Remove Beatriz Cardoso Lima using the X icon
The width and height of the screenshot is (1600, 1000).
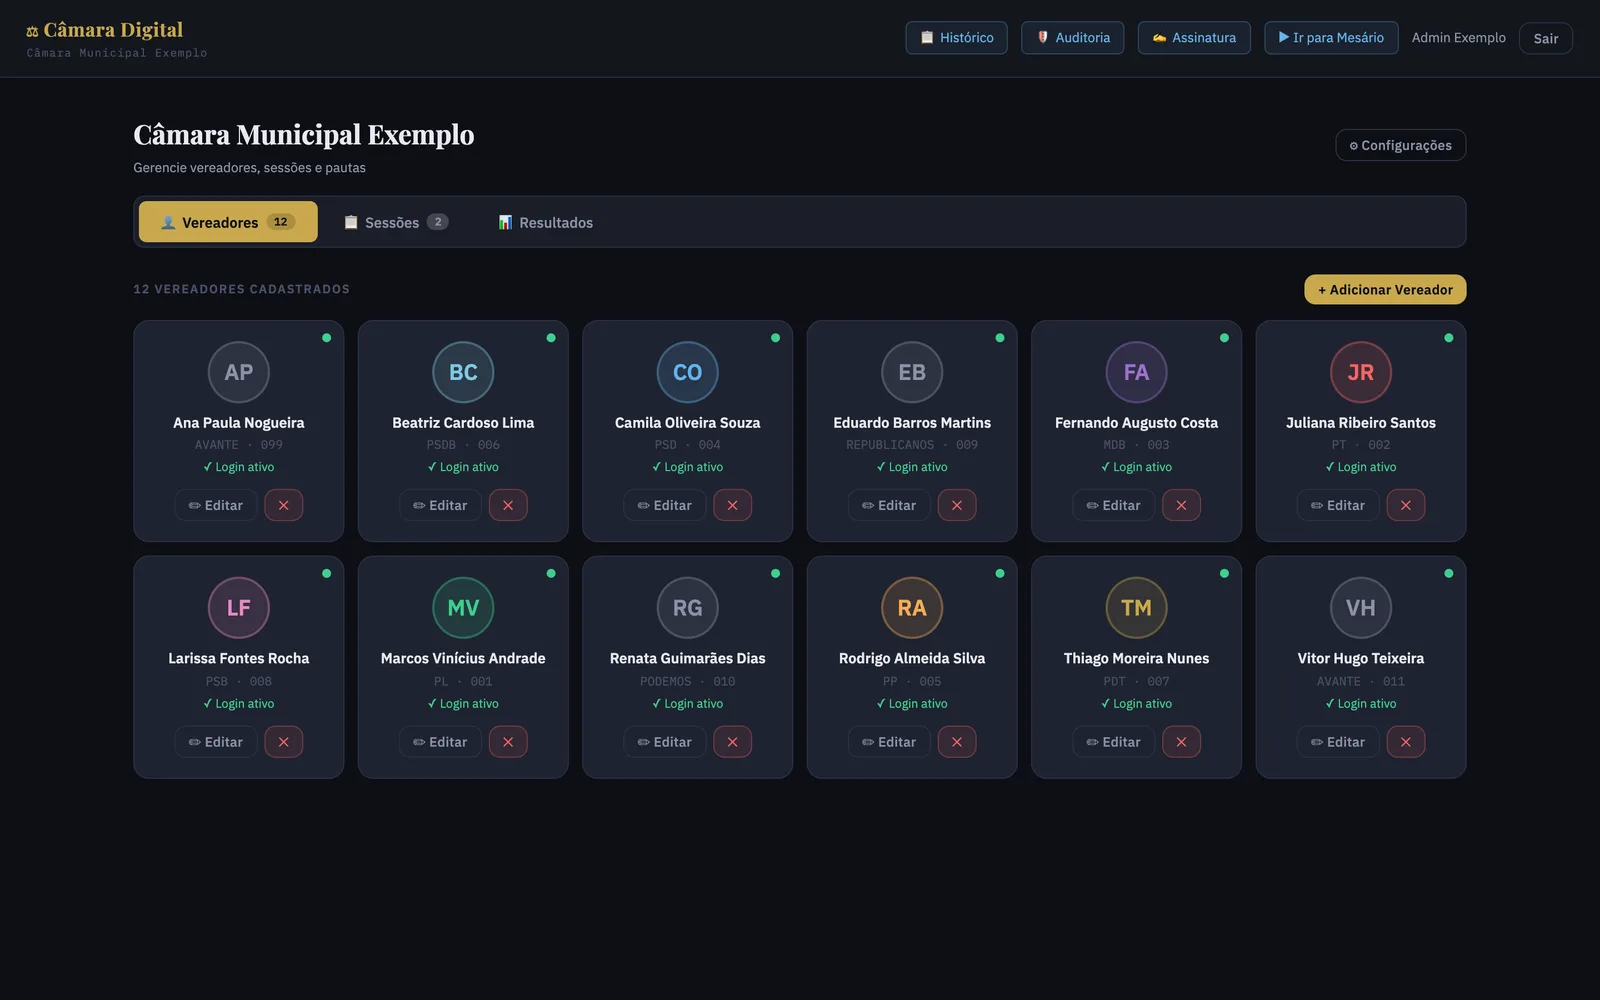(508, 505)
